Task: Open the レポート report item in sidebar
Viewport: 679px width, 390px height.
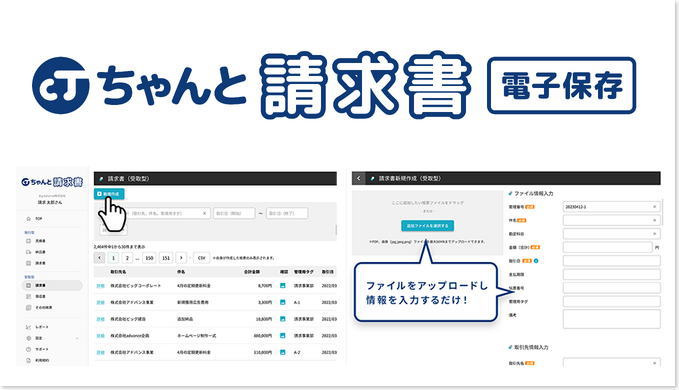Action: [37, 327]
